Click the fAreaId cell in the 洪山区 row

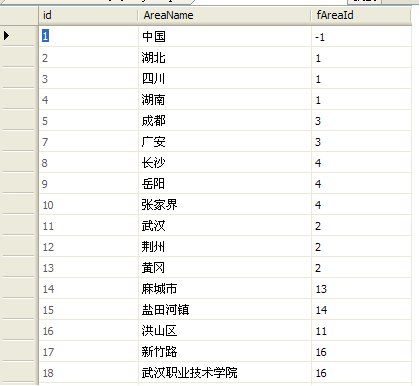pyautogui.click(x=361, y=331)
